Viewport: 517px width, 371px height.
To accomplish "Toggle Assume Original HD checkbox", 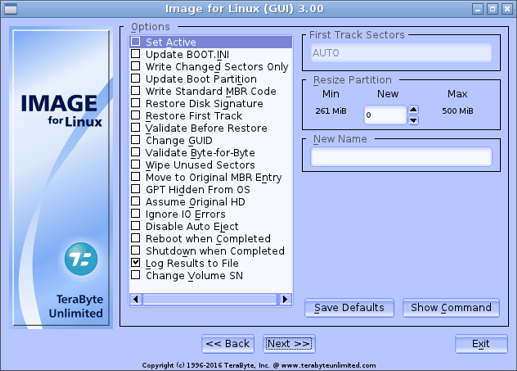I will (135, 201).
